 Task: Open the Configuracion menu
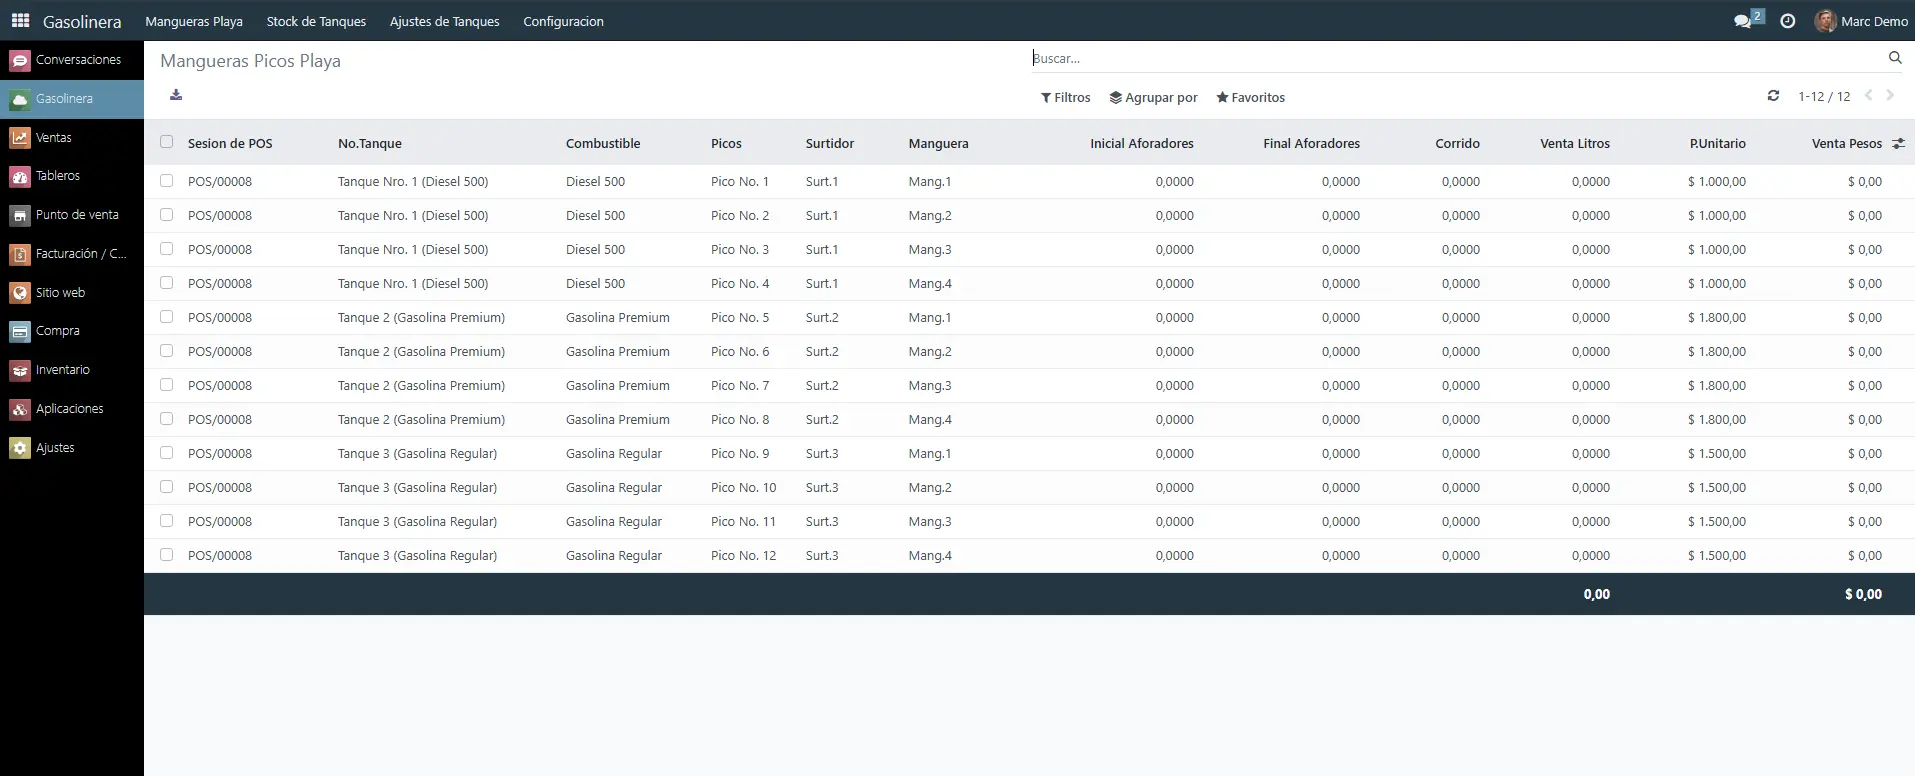coord(563,21)
